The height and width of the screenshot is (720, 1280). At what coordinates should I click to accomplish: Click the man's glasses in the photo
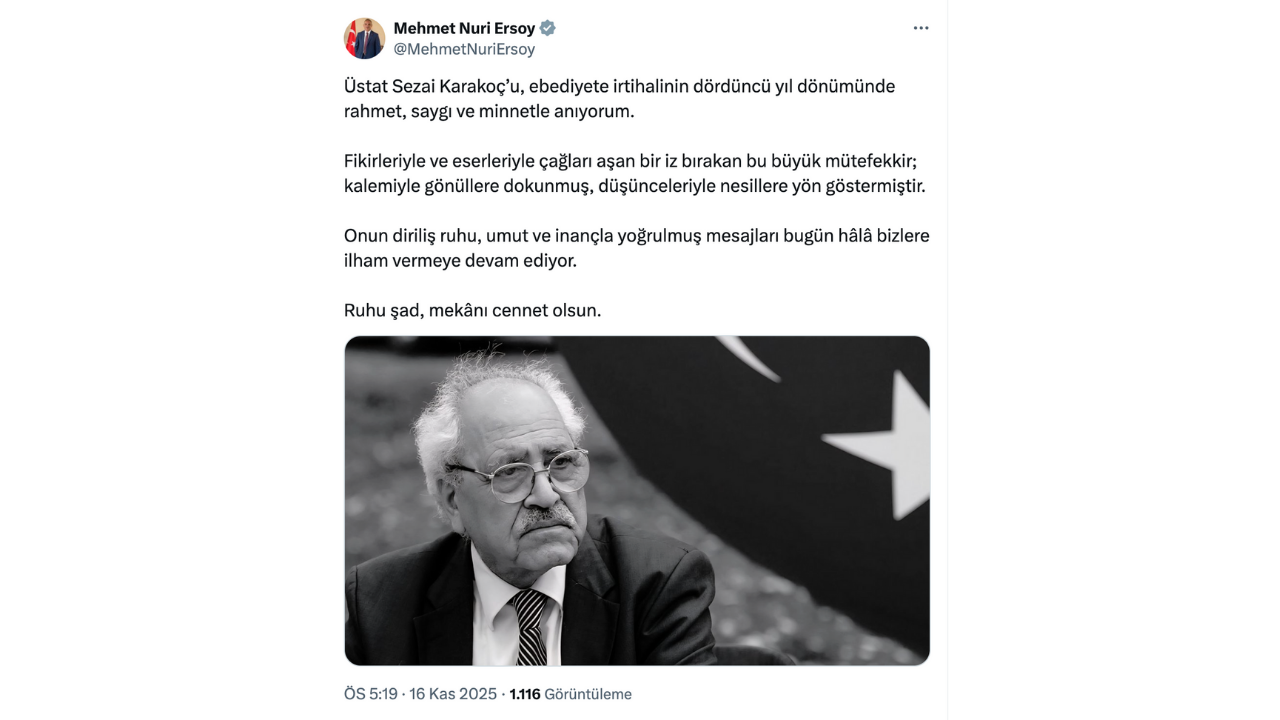520,473
